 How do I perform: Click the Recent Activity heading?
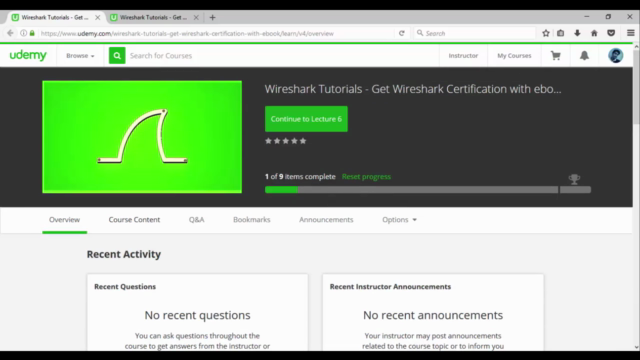click(x=124, y=254)
